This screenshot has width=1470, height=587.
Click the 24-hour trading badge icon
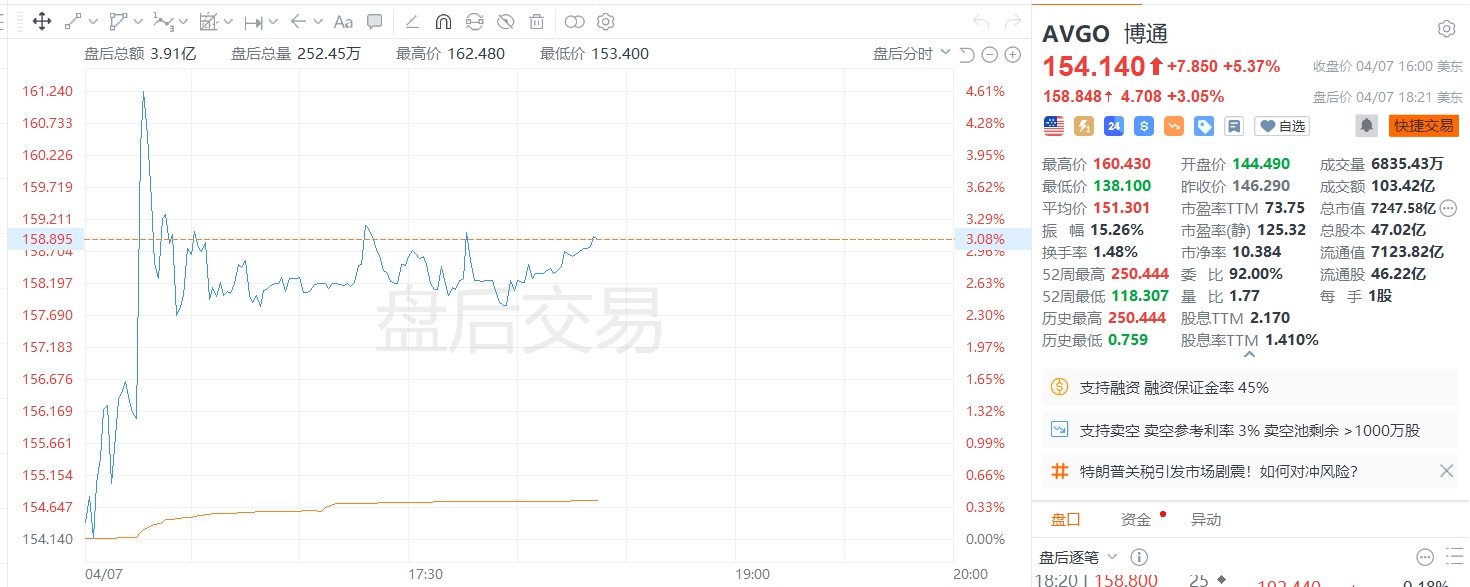1113,126
